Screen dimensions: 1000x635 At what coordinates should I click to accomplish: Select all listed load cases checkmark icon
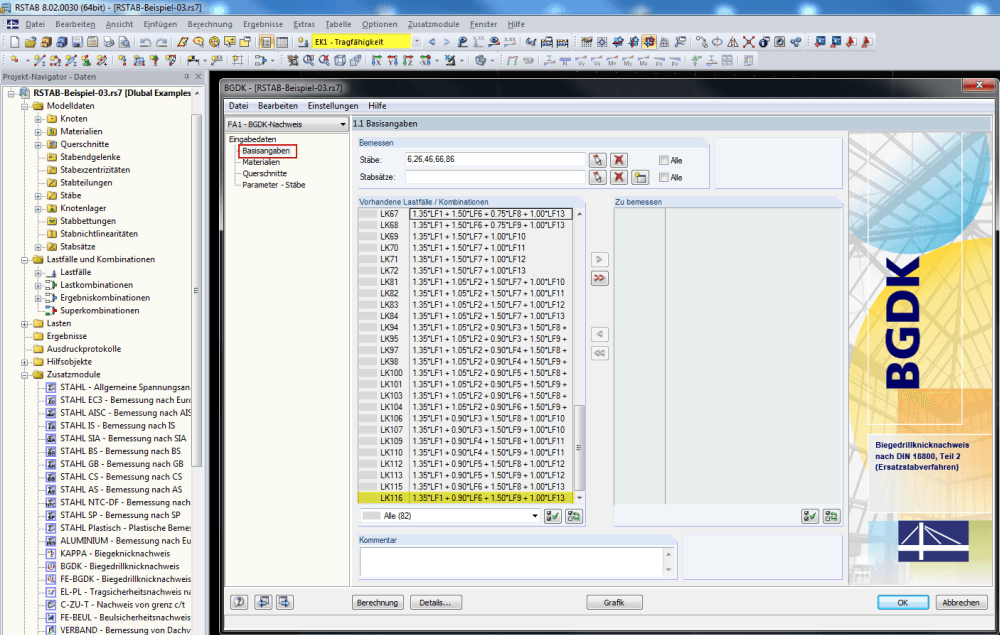[x=553, y=516]
